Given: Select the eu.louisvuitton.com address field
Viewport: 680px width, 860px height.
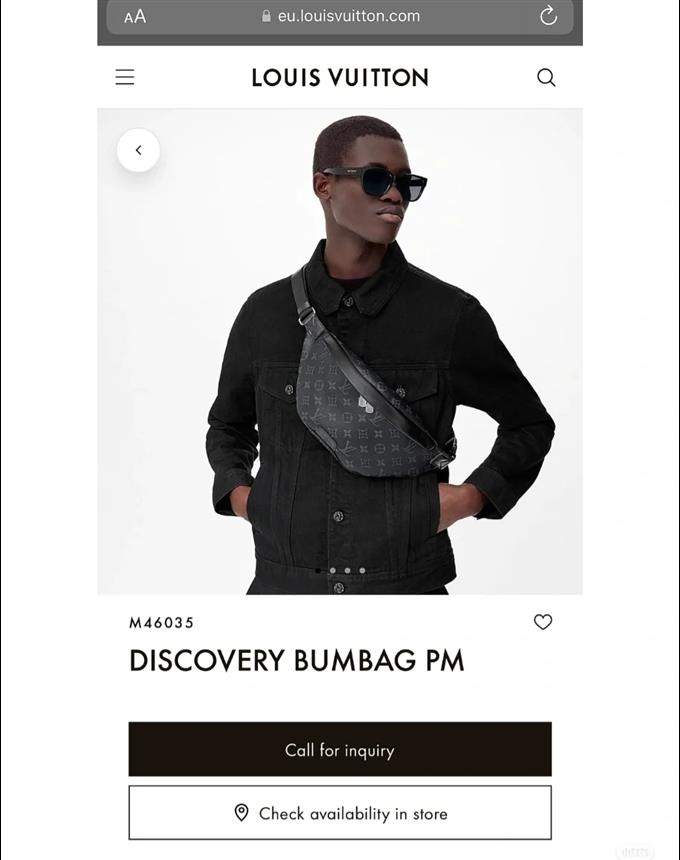Looking at the screenshot, I should pos(340,16).
